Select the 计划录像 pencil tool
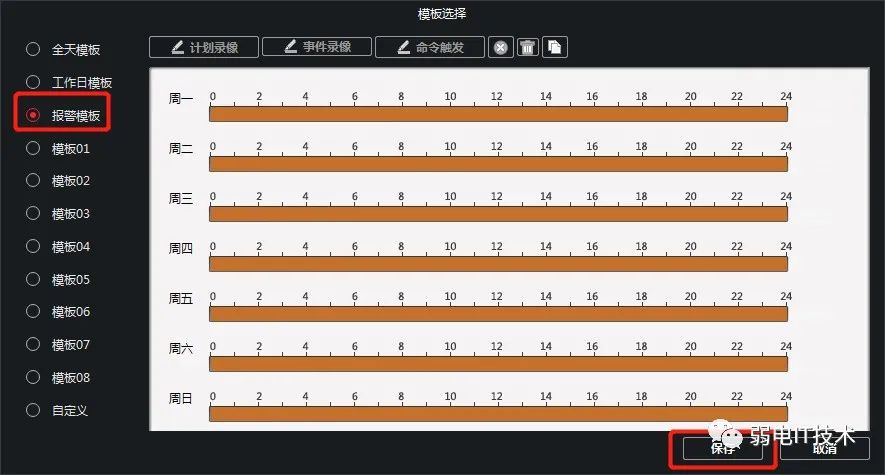This screenshot has width=885, height=475. 204,47
